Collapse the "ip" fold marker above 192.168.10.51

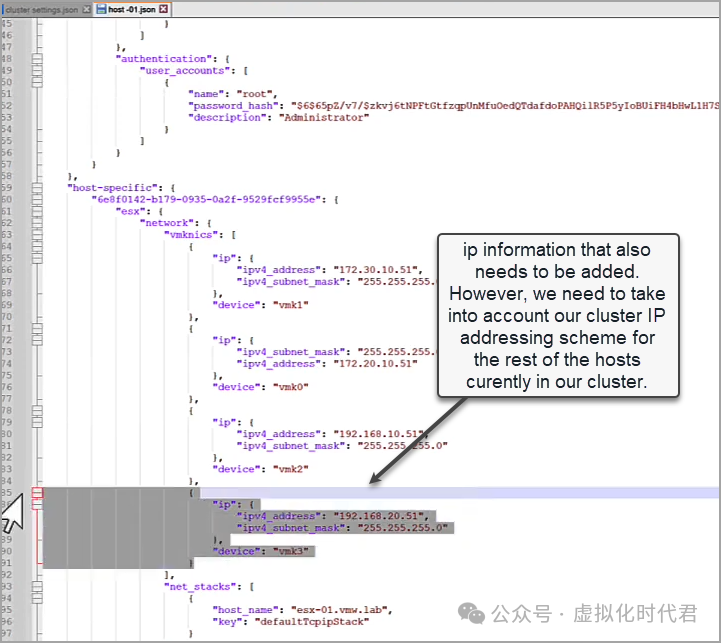click(37, 422)
